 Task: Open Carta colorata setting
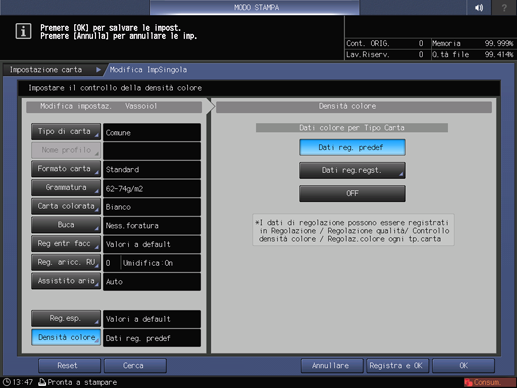[66, 206]
